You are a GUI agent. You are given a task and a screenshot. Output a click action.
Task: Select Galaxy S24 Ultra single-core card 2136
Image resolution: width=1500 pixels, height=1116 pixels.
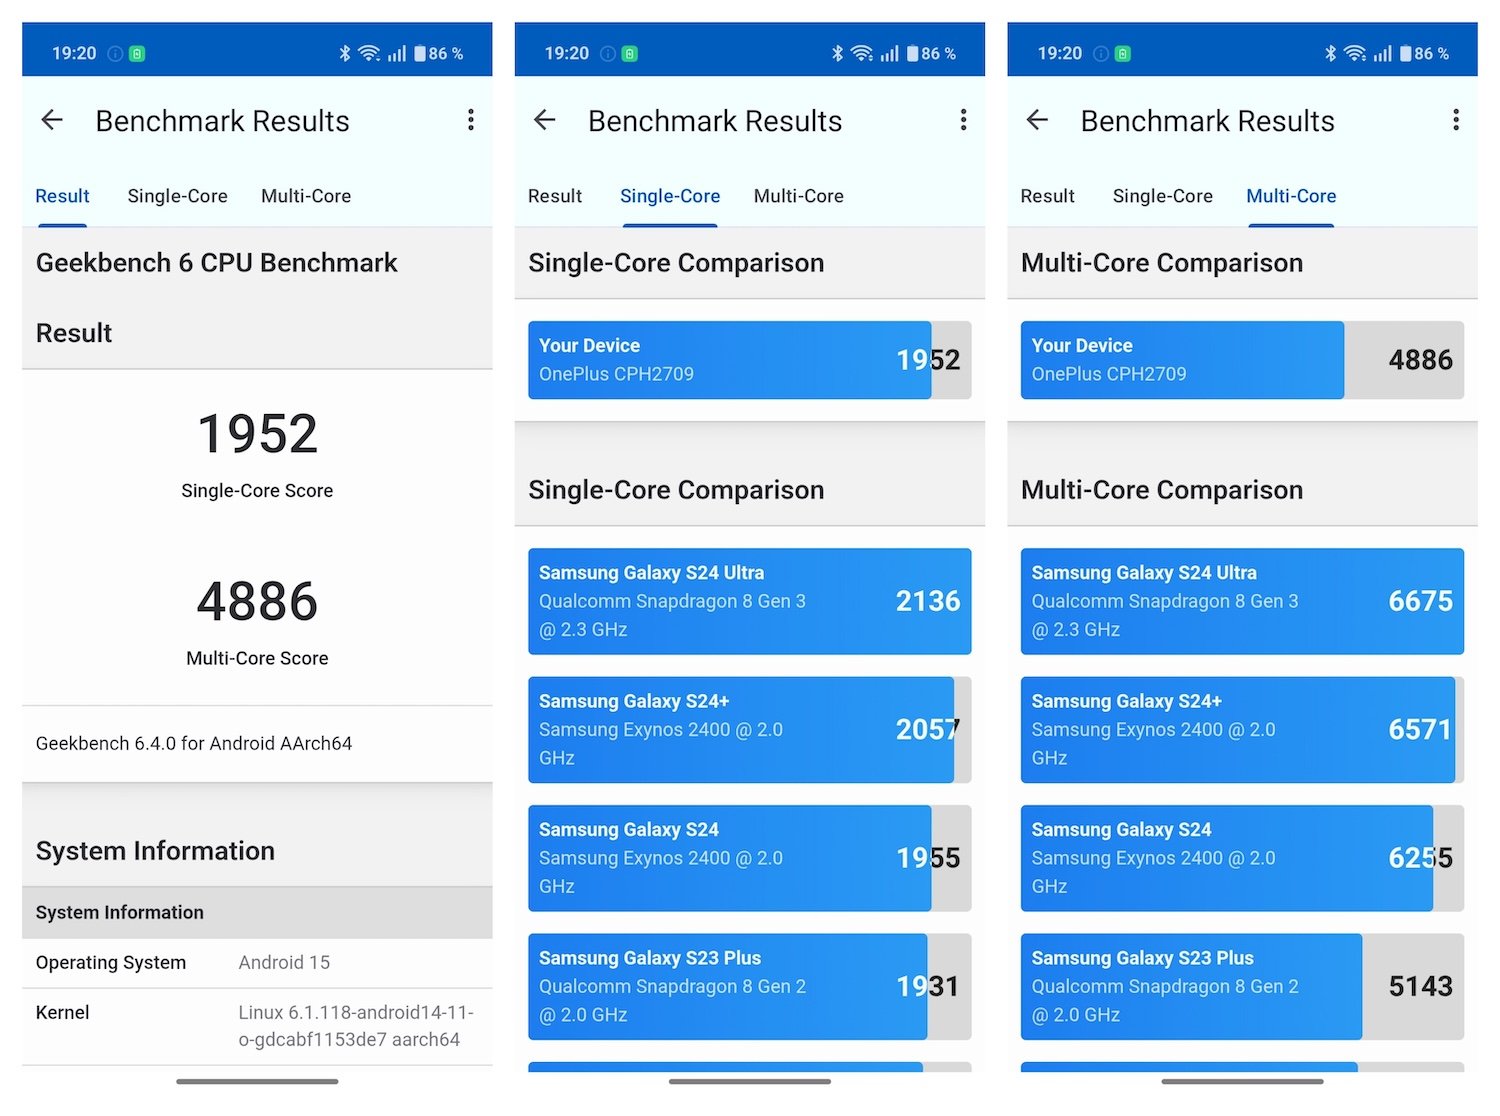(x=750, y=601)
